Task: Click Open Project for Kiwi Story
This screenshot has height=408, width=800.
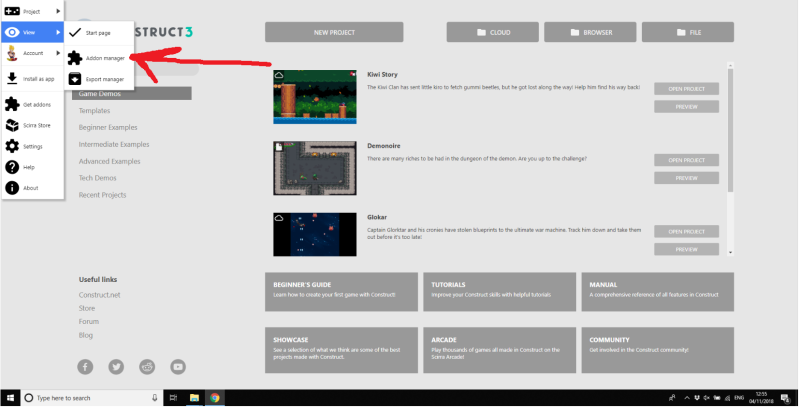Action: [686, 89]
